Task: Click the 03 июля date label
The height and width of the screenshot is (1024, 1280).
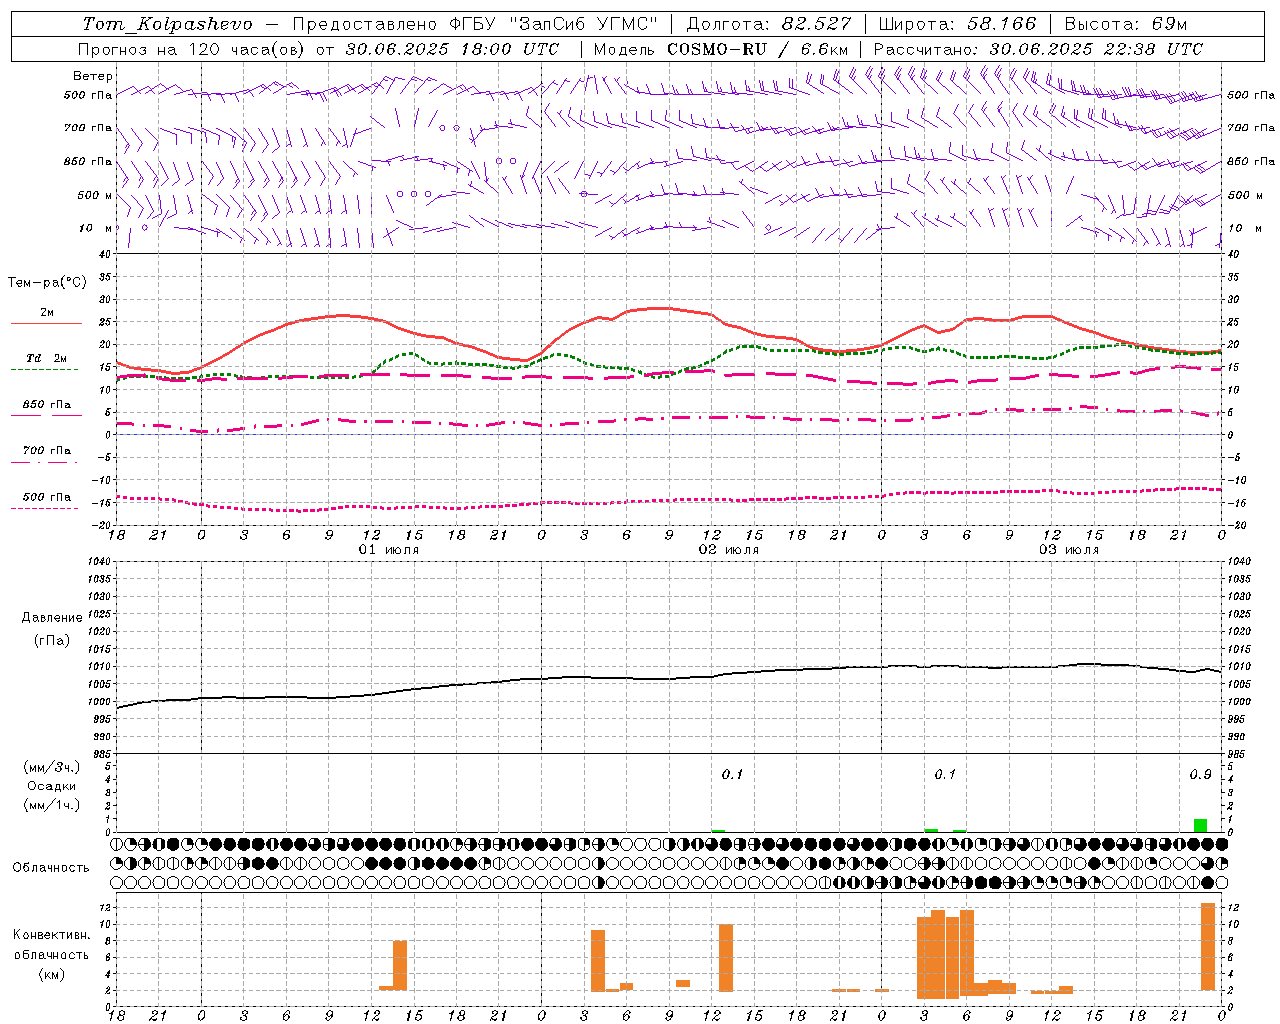Action: [x=1069, y=550]
